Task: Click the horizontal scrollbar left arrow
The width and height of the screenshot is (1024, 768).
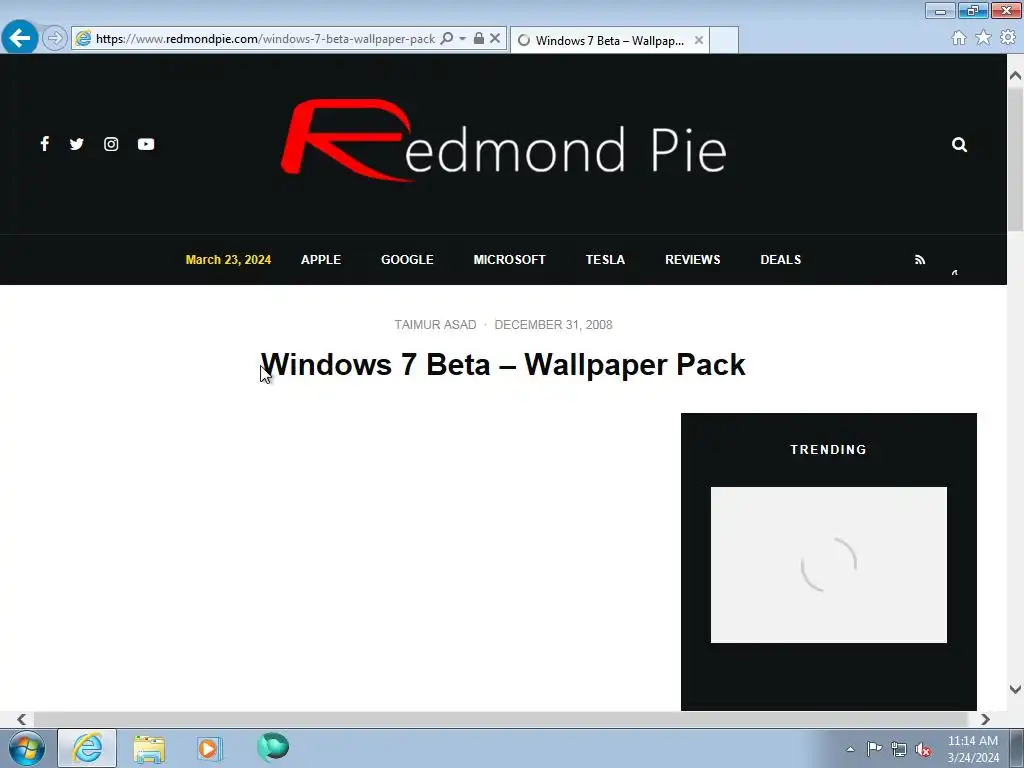Action: coord(21,719)
